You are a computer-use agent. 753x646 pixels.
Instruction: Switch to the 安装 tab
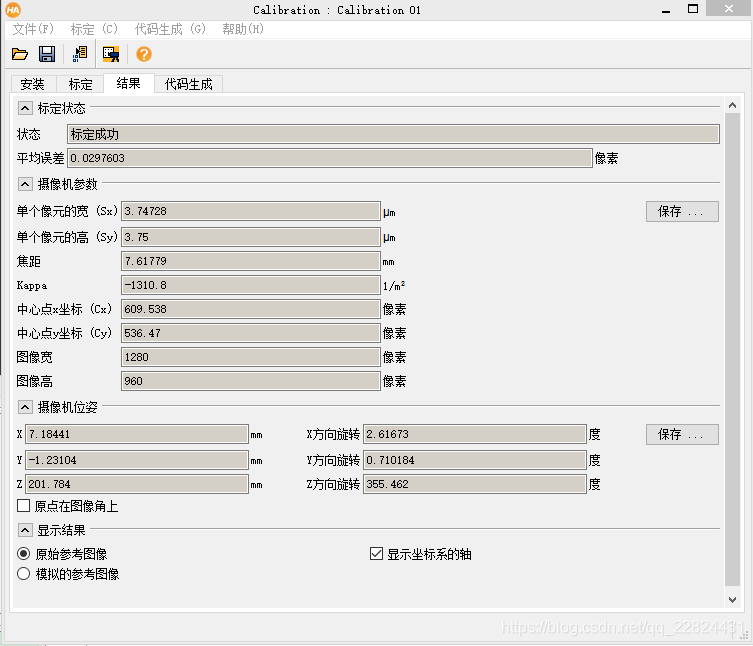pos(33,84)
